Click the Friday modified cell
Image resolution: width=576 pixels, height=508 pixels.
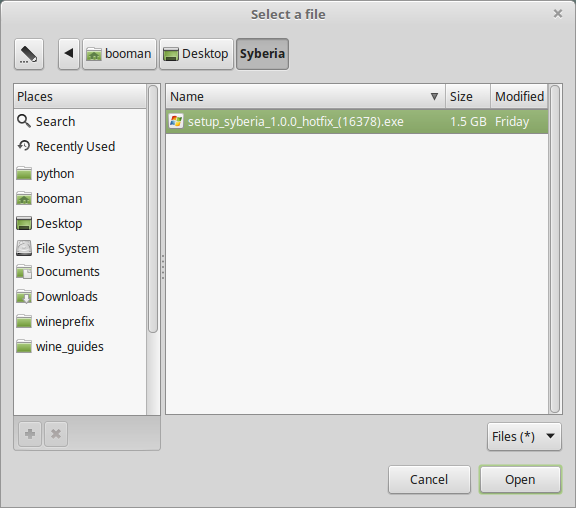(512, 122)
